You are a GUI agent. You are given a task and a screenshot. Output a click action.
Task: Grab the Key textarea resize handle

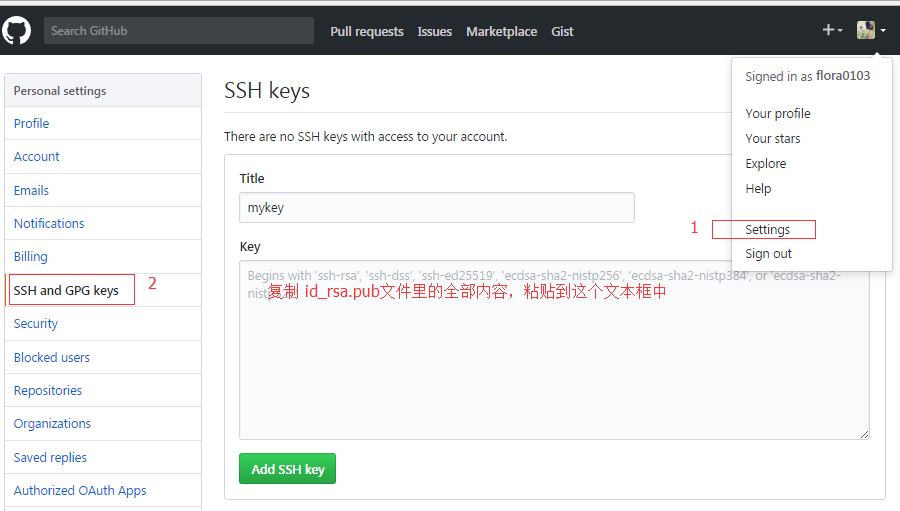(x=864, y=434)
